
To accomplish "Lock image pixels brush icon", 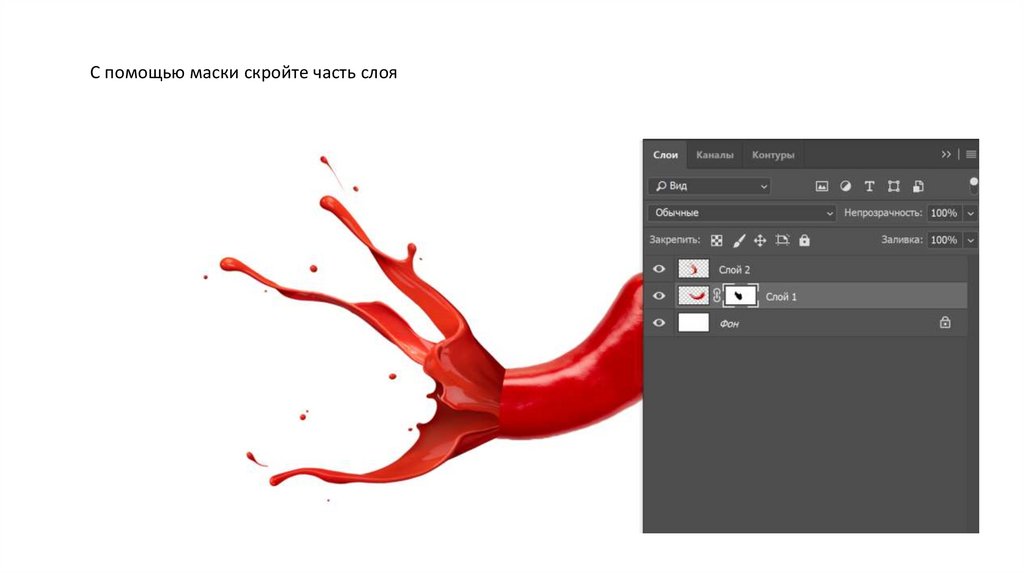I will (x=739, y=240).
